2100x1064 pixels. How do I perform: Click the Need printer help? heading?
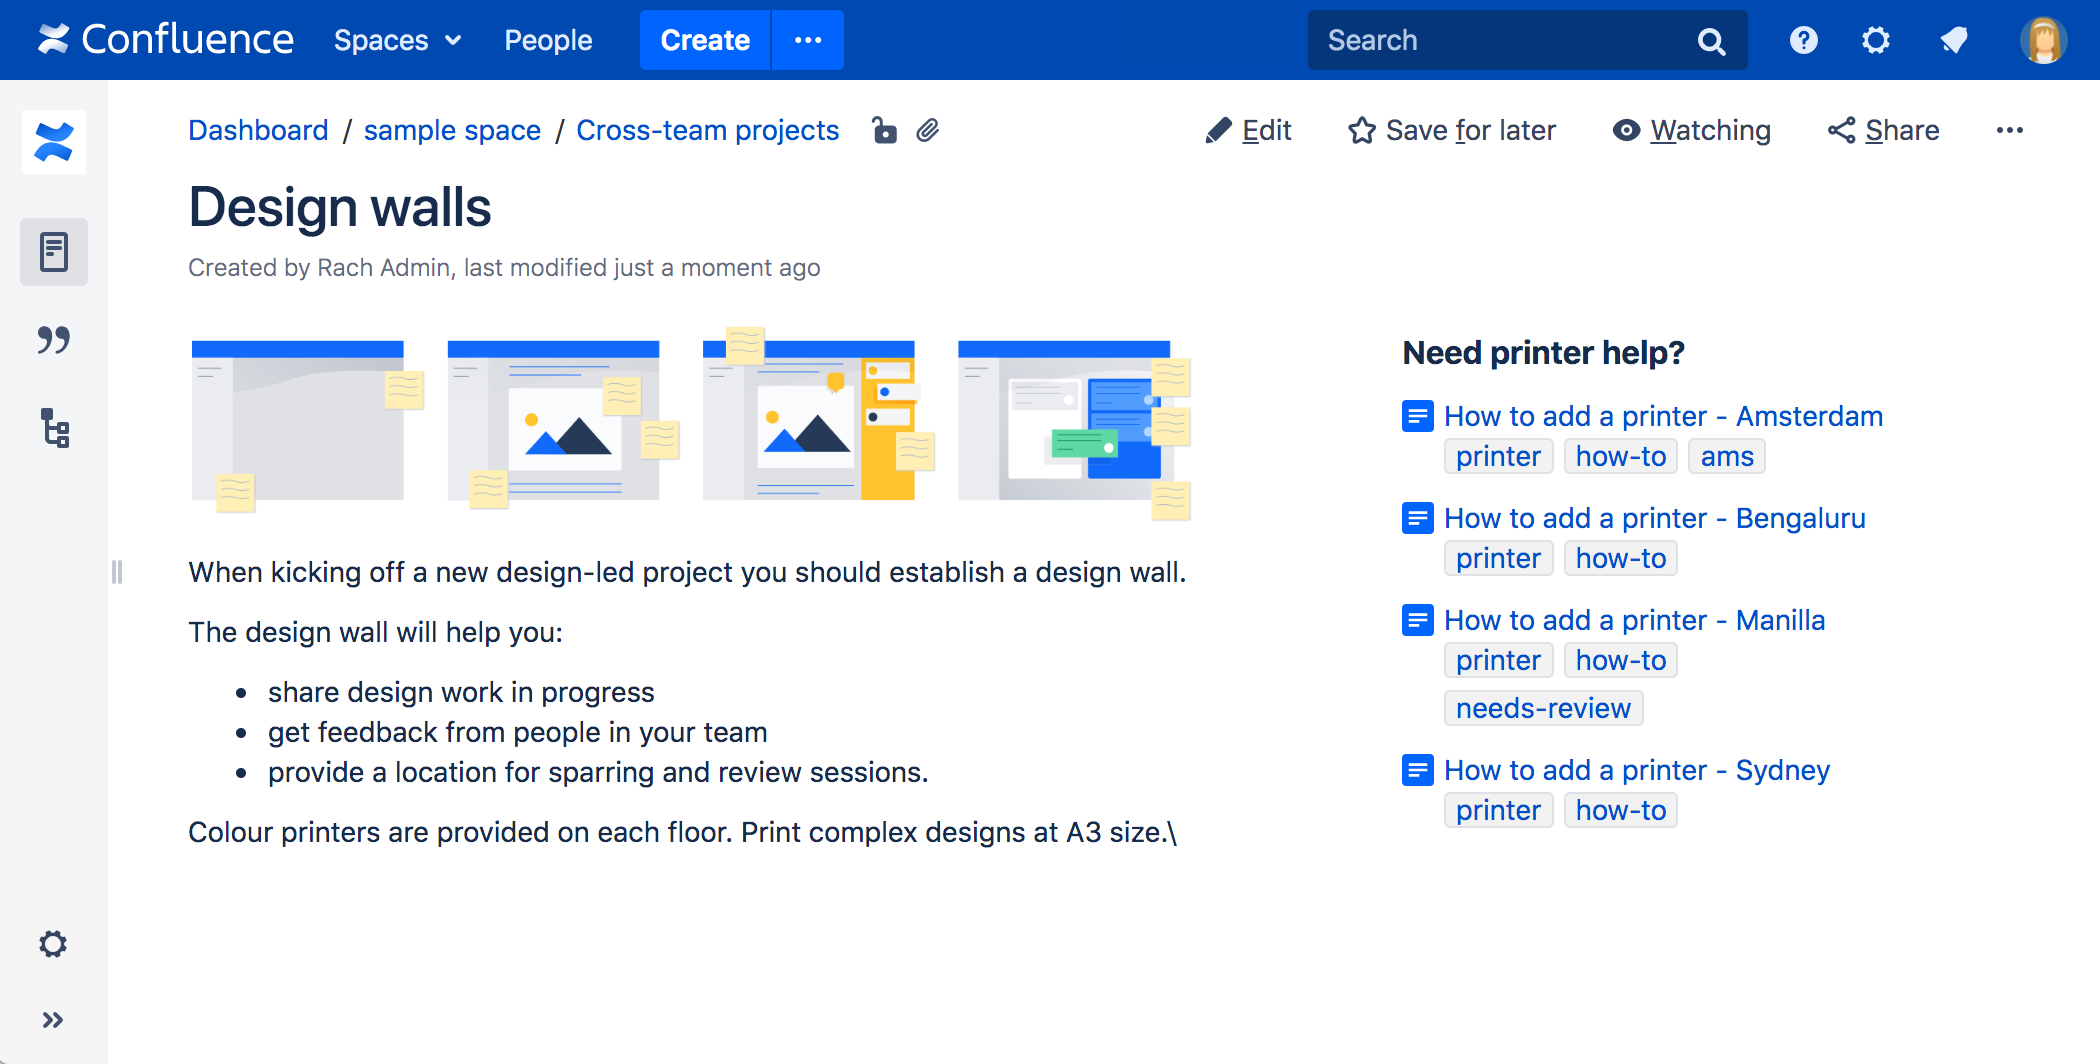click(1543, 353)
